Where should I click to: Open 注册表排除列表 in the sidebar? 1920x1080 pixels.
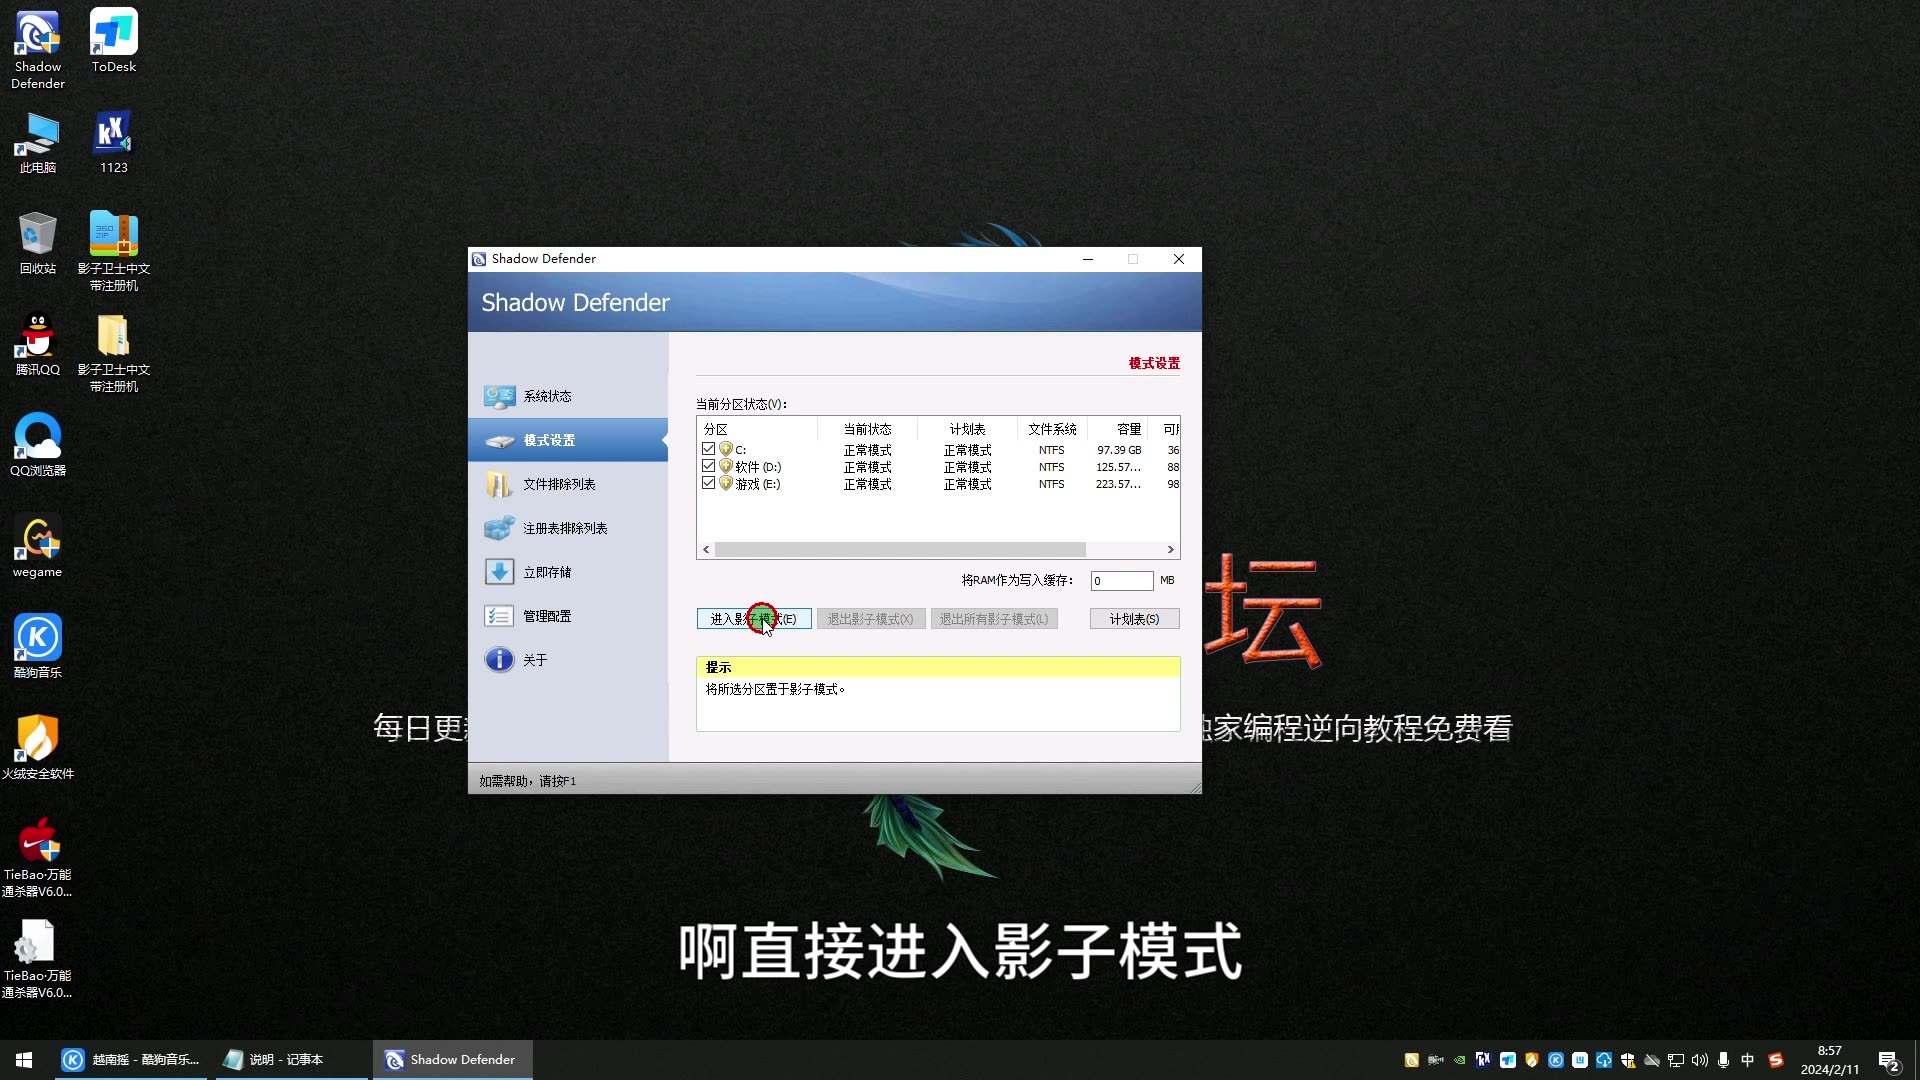pos(568,528)
